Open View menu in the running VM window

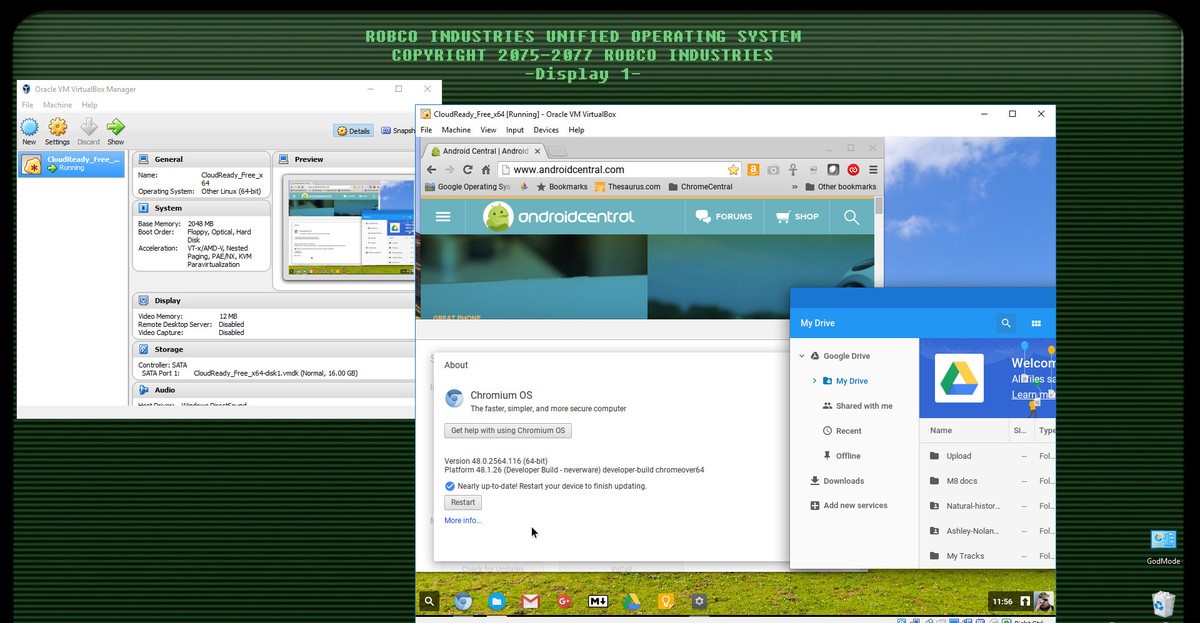coord(488,130)
